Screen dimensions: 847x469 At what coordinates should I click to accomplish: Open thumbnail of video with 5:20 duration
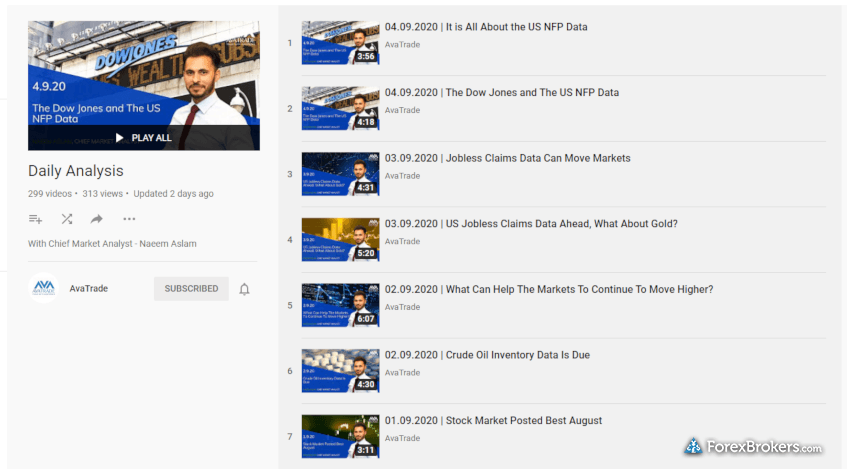point(340,239)
